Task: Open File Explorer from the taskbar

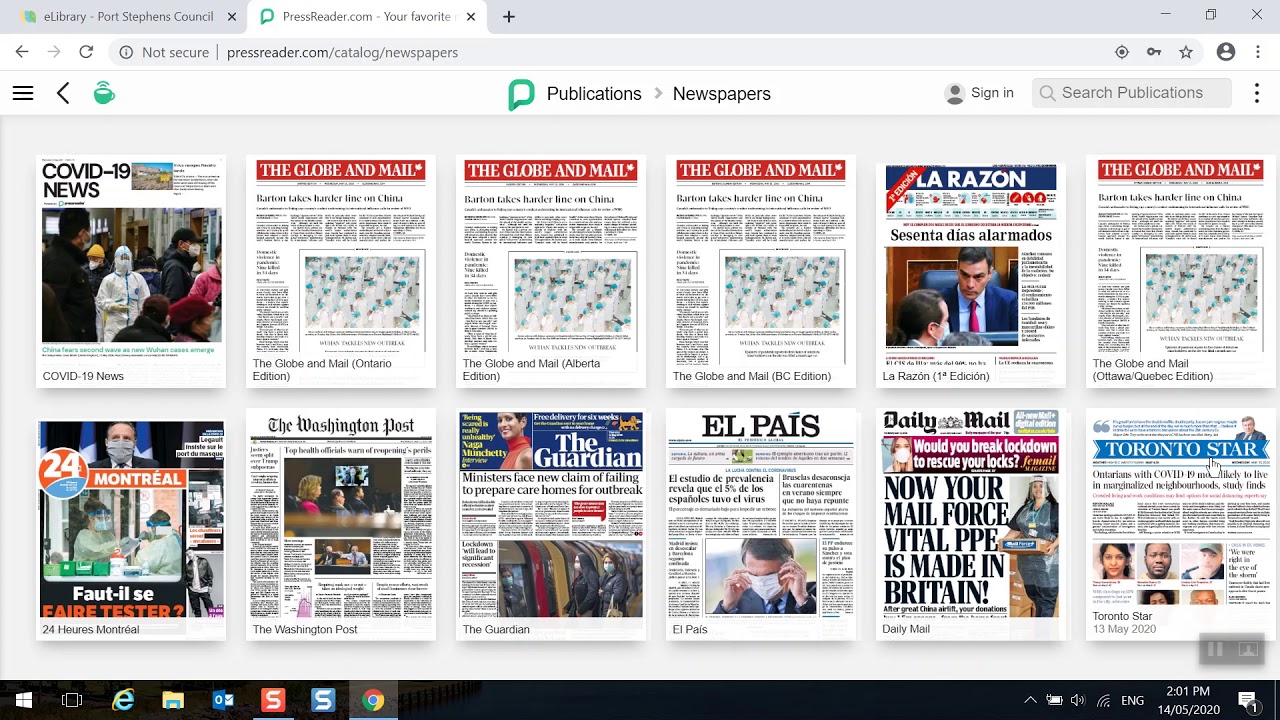Action: (173, 700)
